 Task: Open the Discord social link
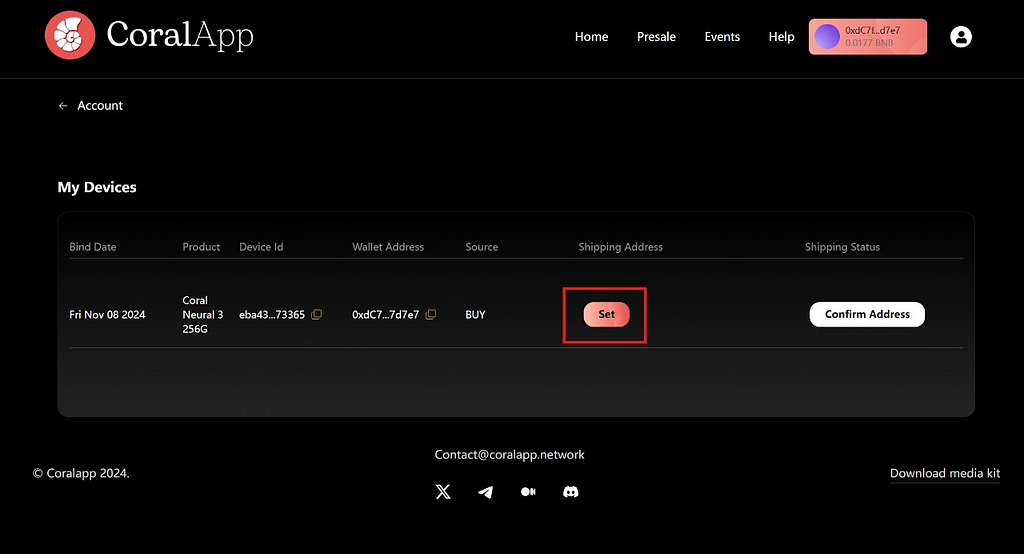571,491
